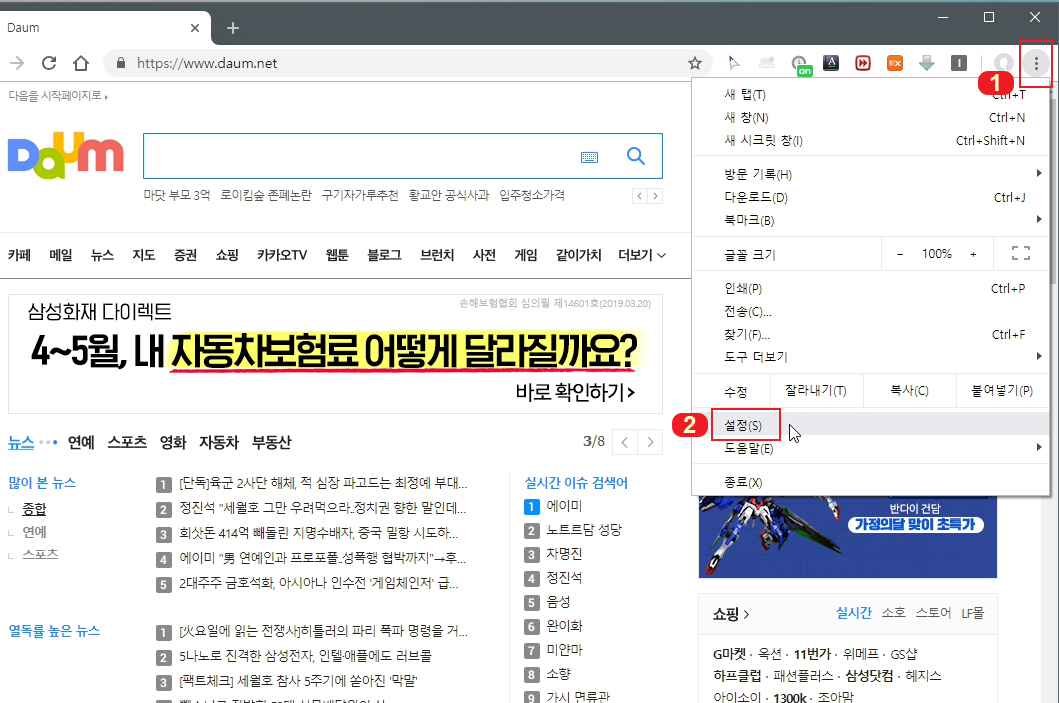Open 메일 in Daum navigation

click(x=61, y=255)
